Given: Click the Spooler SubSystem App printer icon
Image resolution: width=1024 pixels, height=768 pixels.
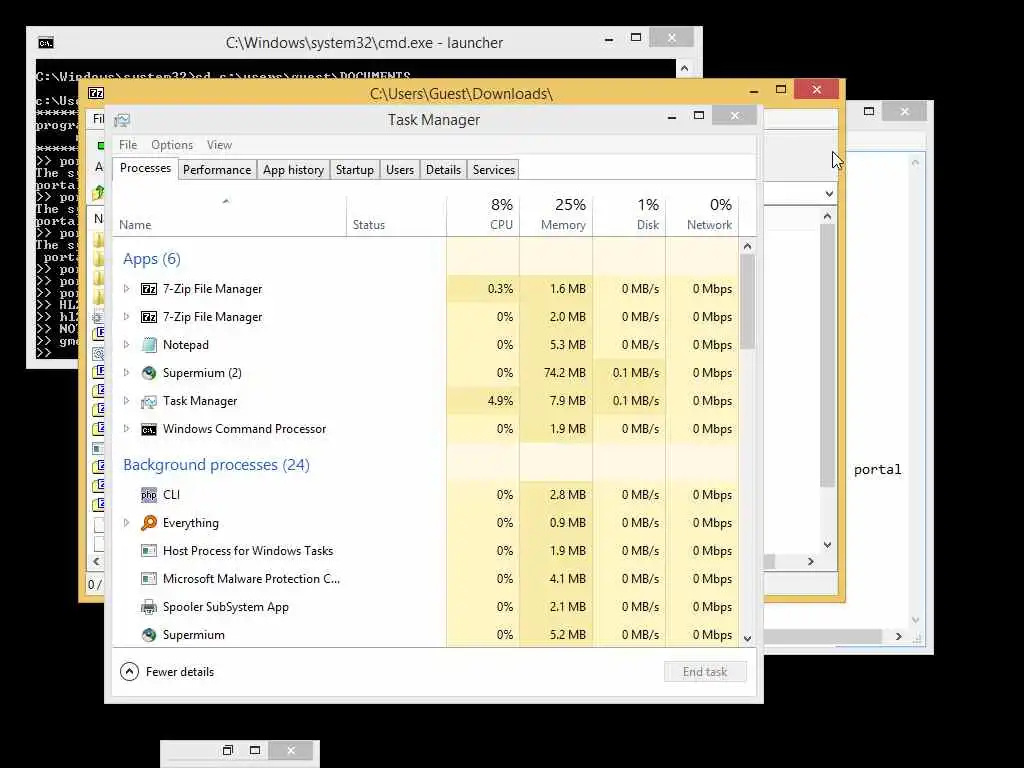Looking at the screenshot, I should click(149, 607).
